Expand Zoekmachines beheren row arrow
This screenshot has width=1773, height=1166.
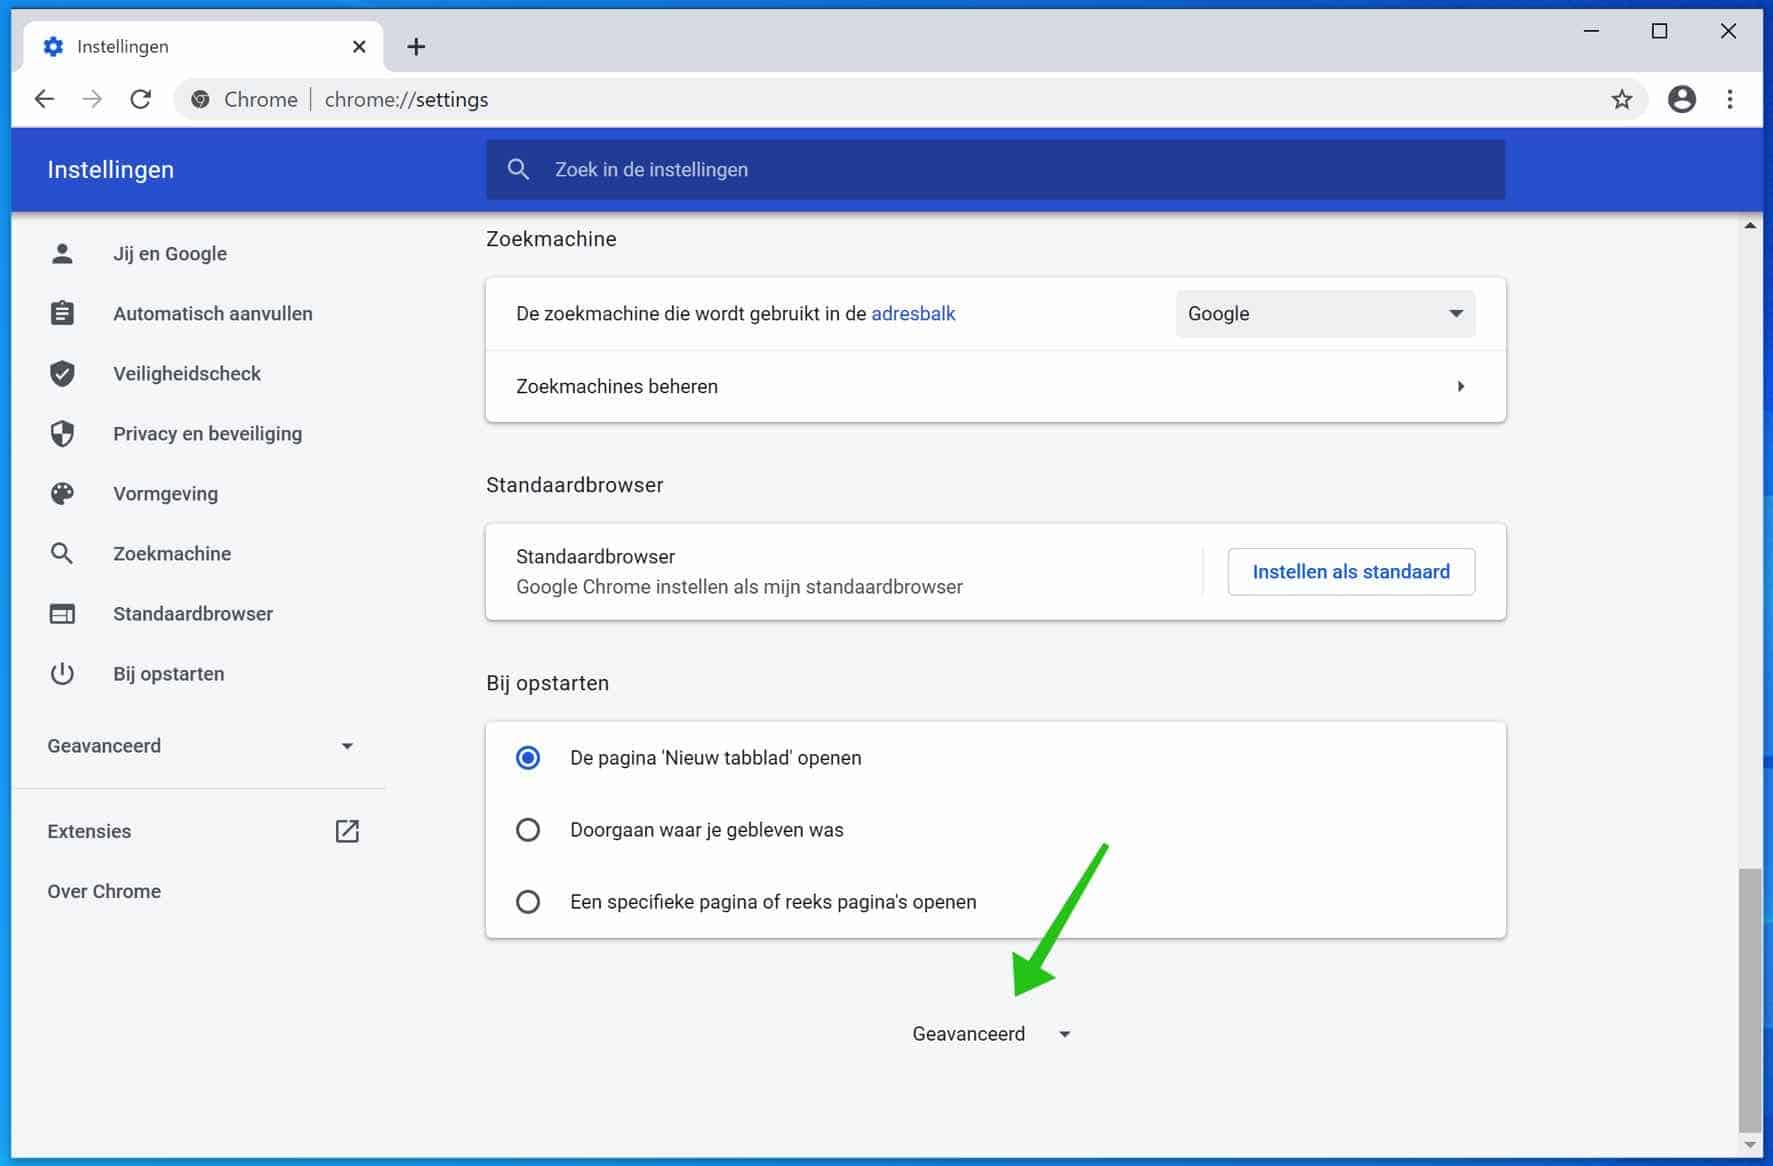coord(1461,386)
